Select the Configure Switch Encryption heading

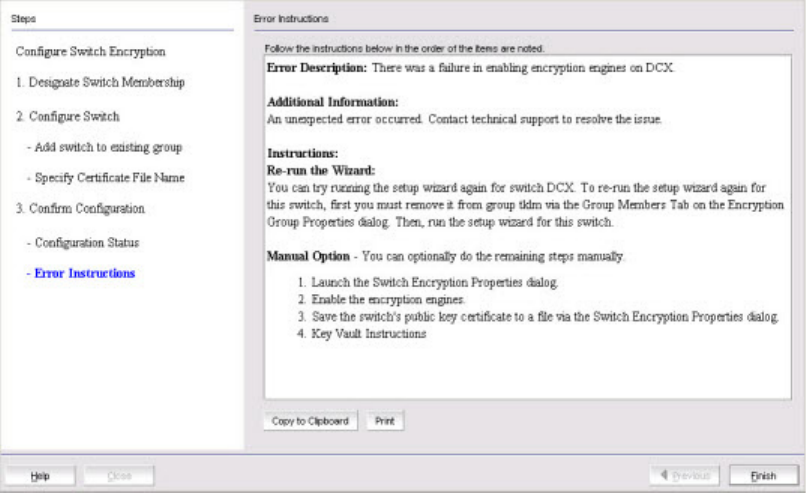point(91,51)
